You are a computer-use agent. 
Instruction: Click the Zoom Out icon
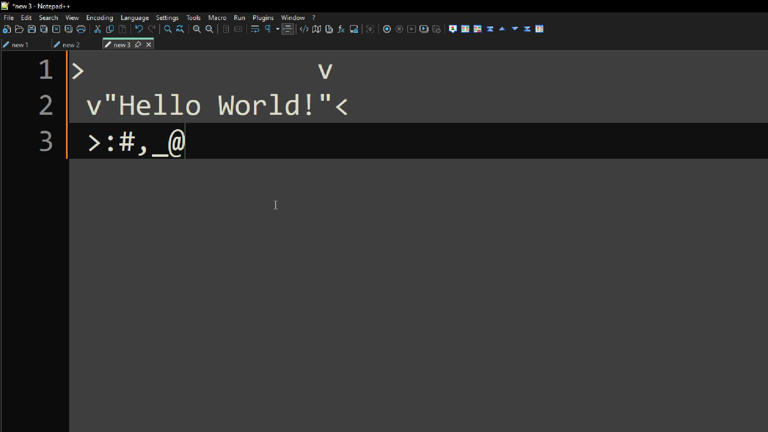(x=210, y=29)
